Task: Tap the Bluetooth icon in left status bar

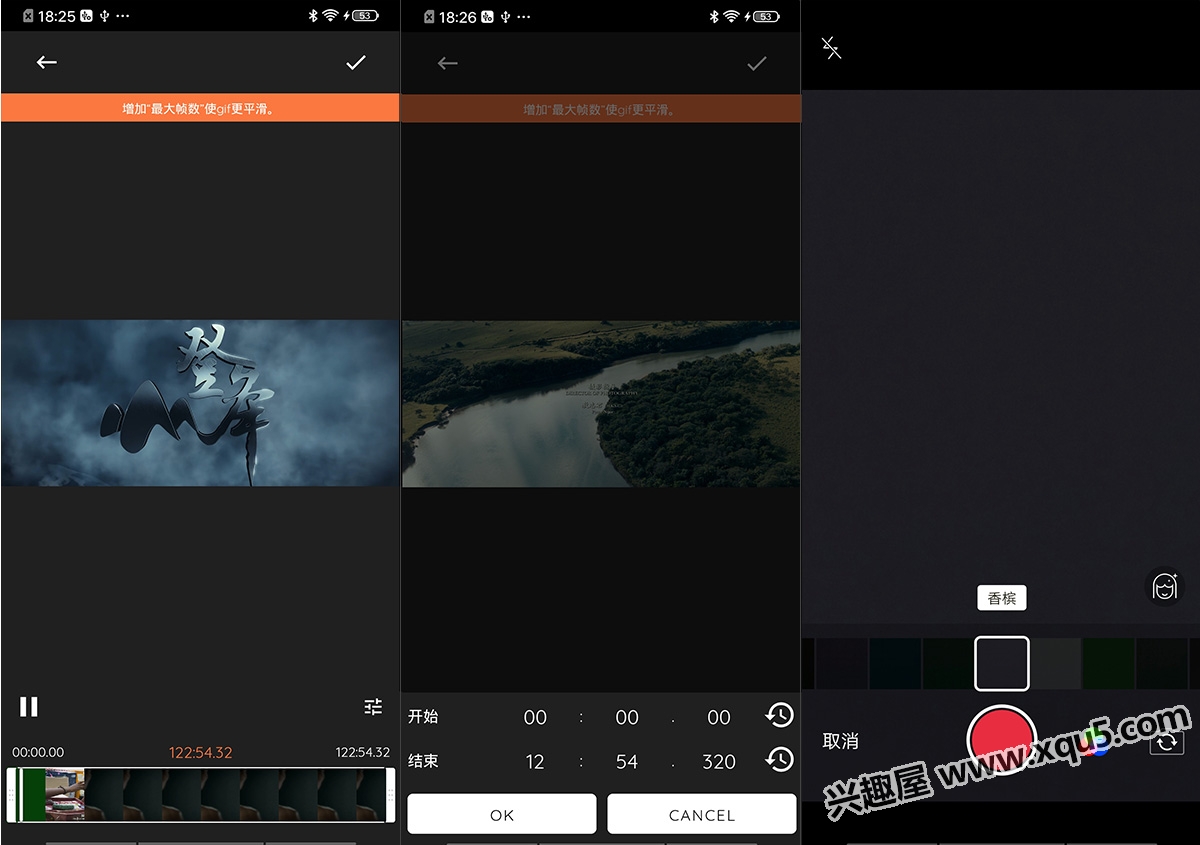Action: click(x=312, y=16)
